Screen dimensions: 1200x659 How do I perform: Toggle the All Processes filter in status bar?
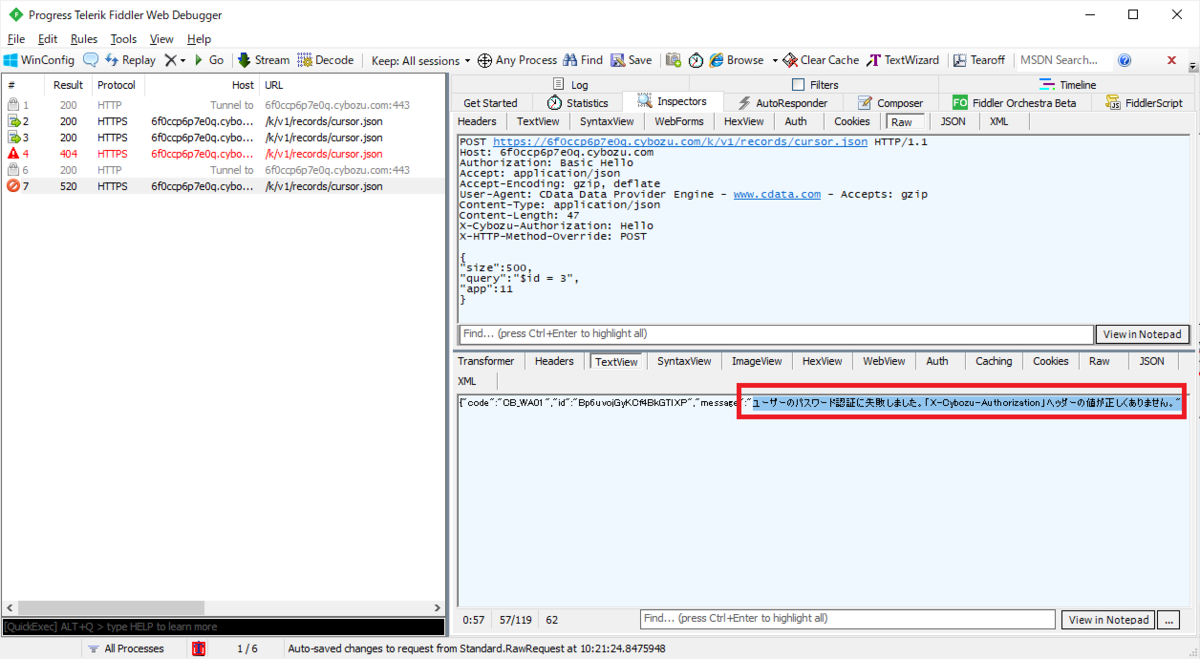(x=125, y=648)
